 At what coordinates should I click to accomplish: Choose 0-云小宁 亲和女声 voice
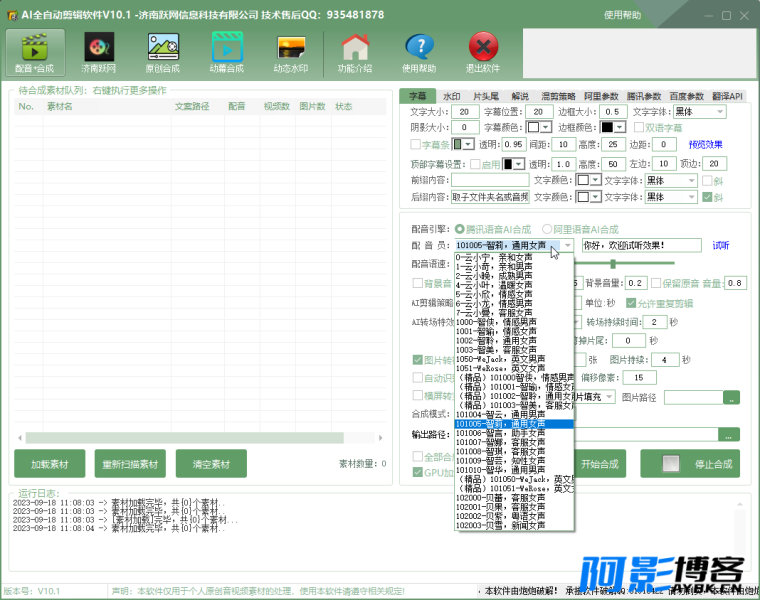514,257
